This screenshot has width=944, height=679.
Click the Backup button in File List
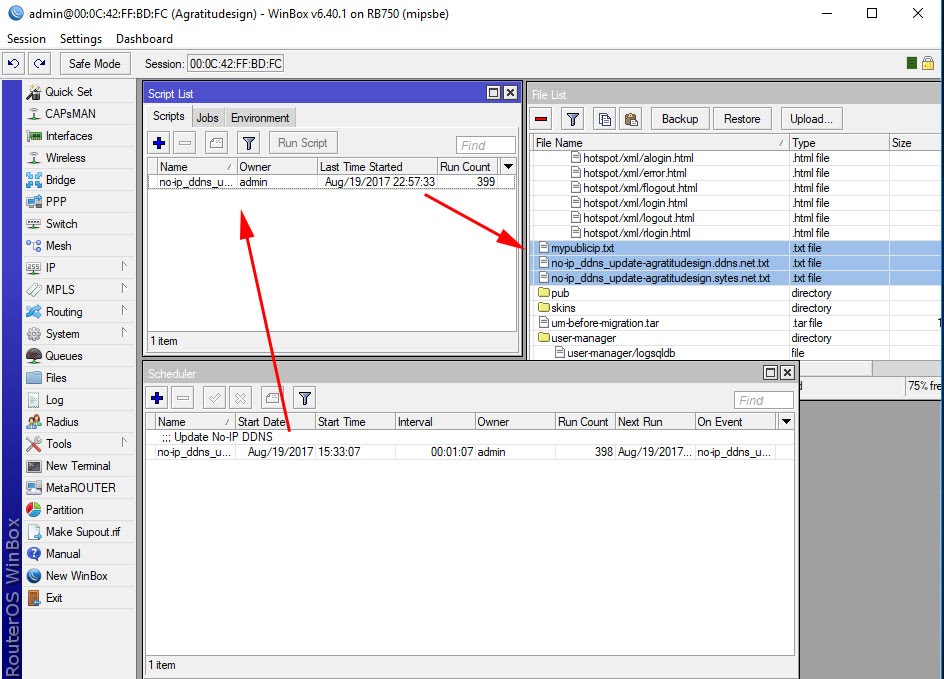click(x=680, y=118)
